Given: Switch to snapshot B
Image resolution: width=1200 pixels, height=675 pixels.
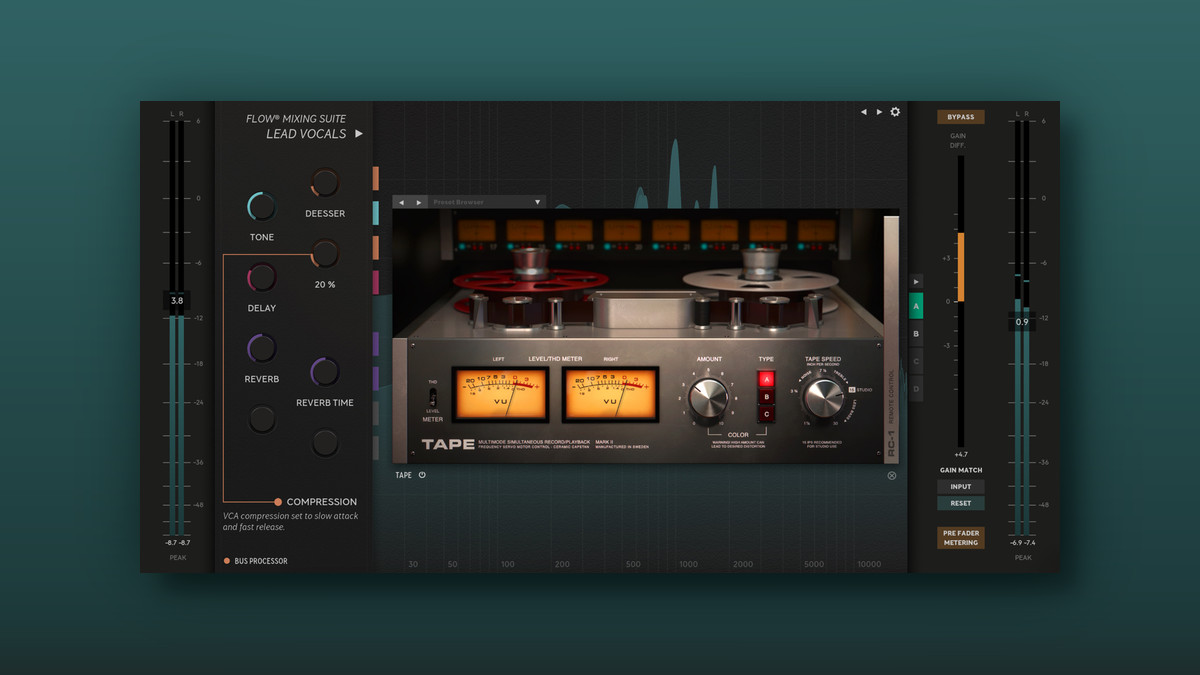Looking at the screenshot, I should point(916,334).
